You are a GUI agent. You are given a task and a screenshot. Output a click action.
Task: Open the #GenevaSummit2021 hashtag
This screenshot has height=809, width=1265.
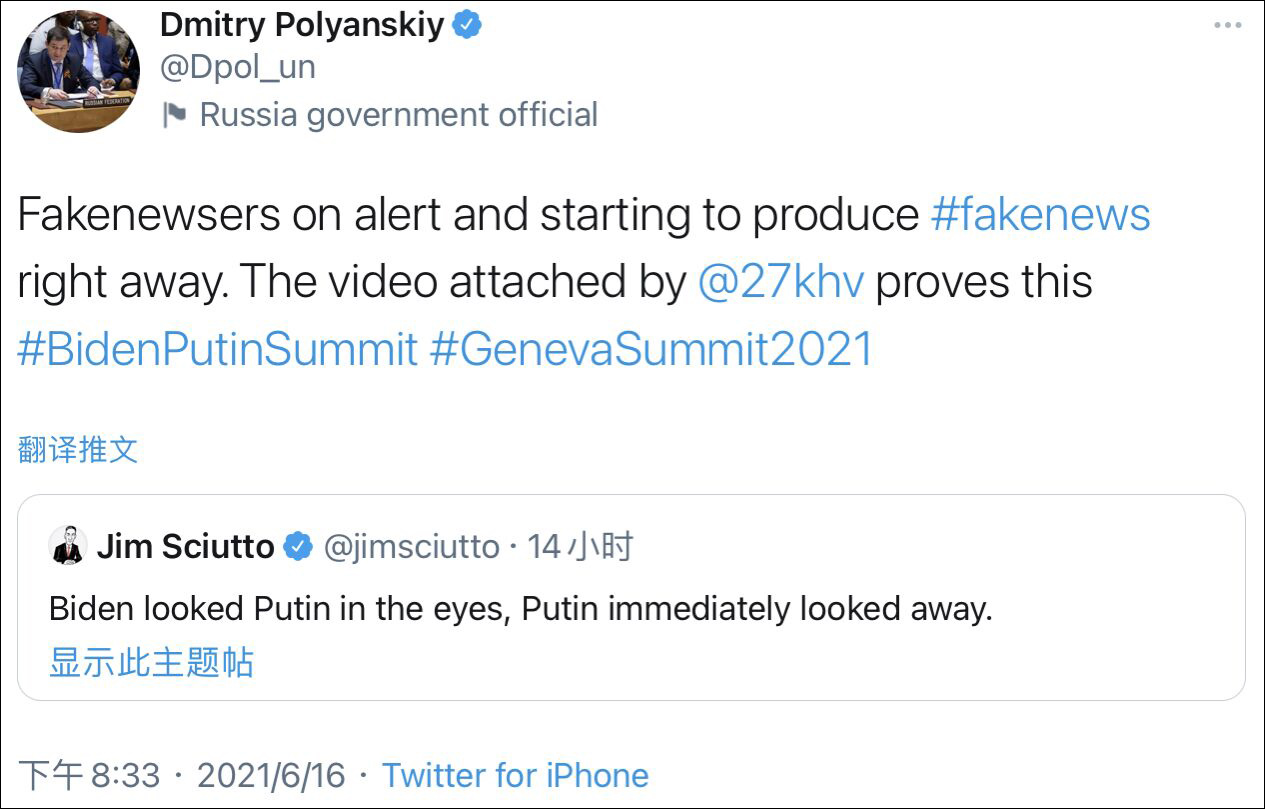[x=652, y=349]
